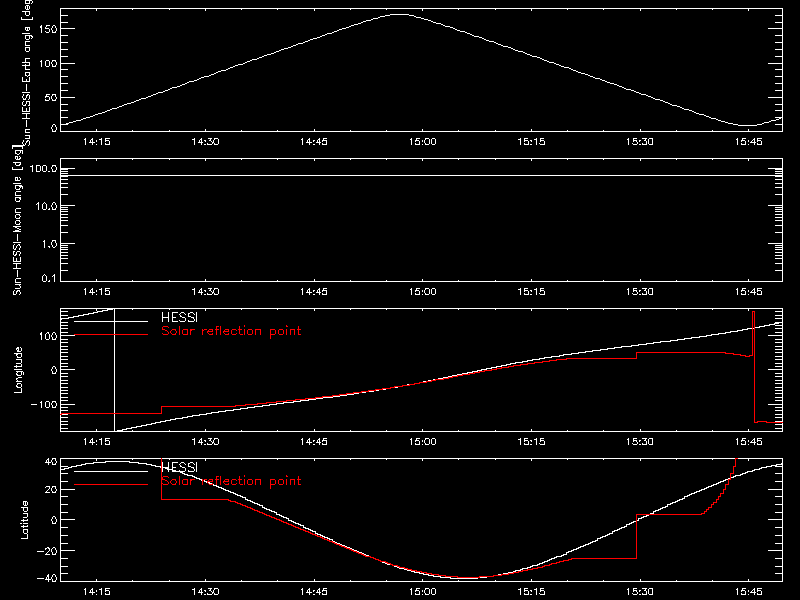Click the -20 tick on the Latitude plot
The width and height of the screenshot is (800, 600).
(x=47, y=551)
